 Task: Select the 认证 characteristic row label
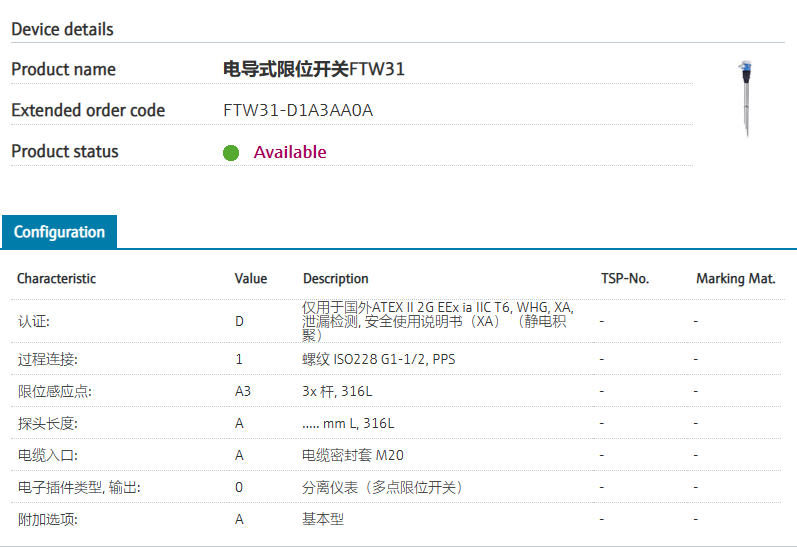coord(33,322)
